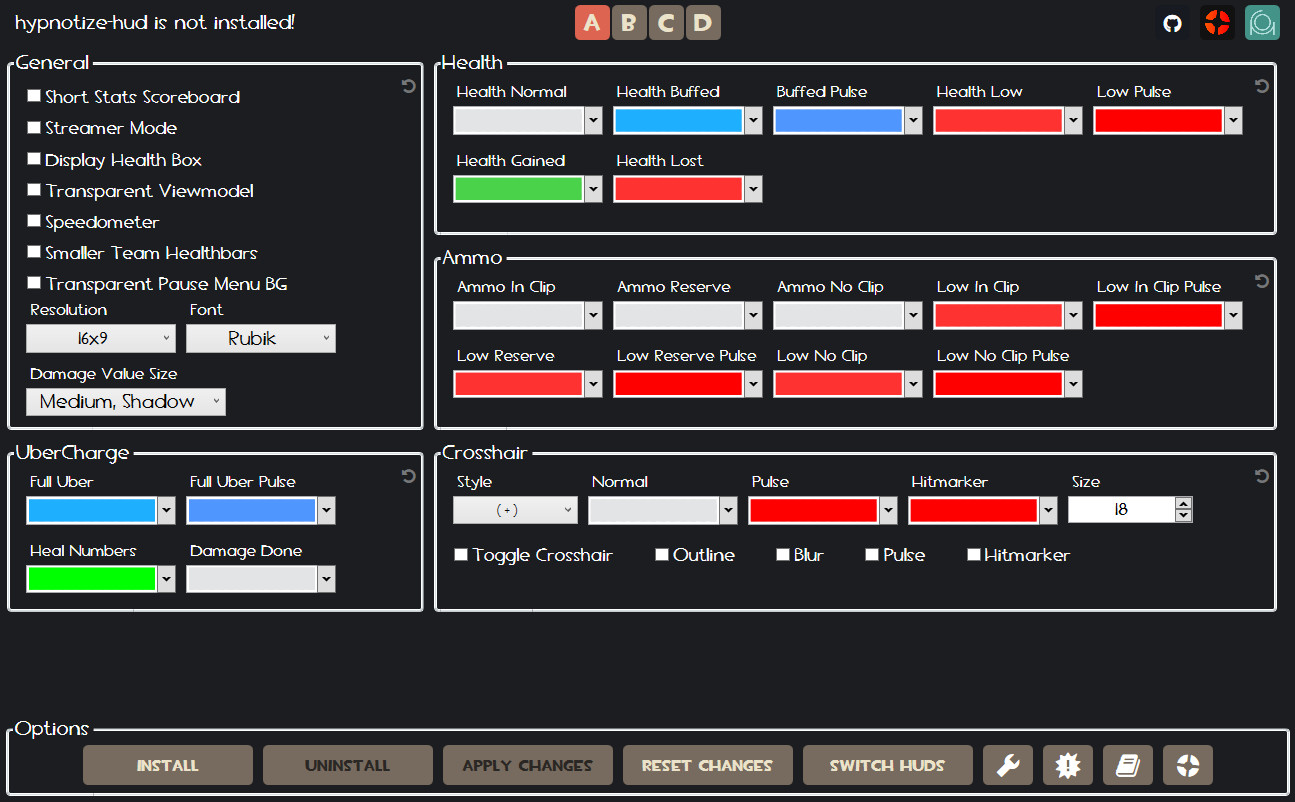
Task: Launch TF2 using the rightmost Options icon
Action: click(1188, 765)
